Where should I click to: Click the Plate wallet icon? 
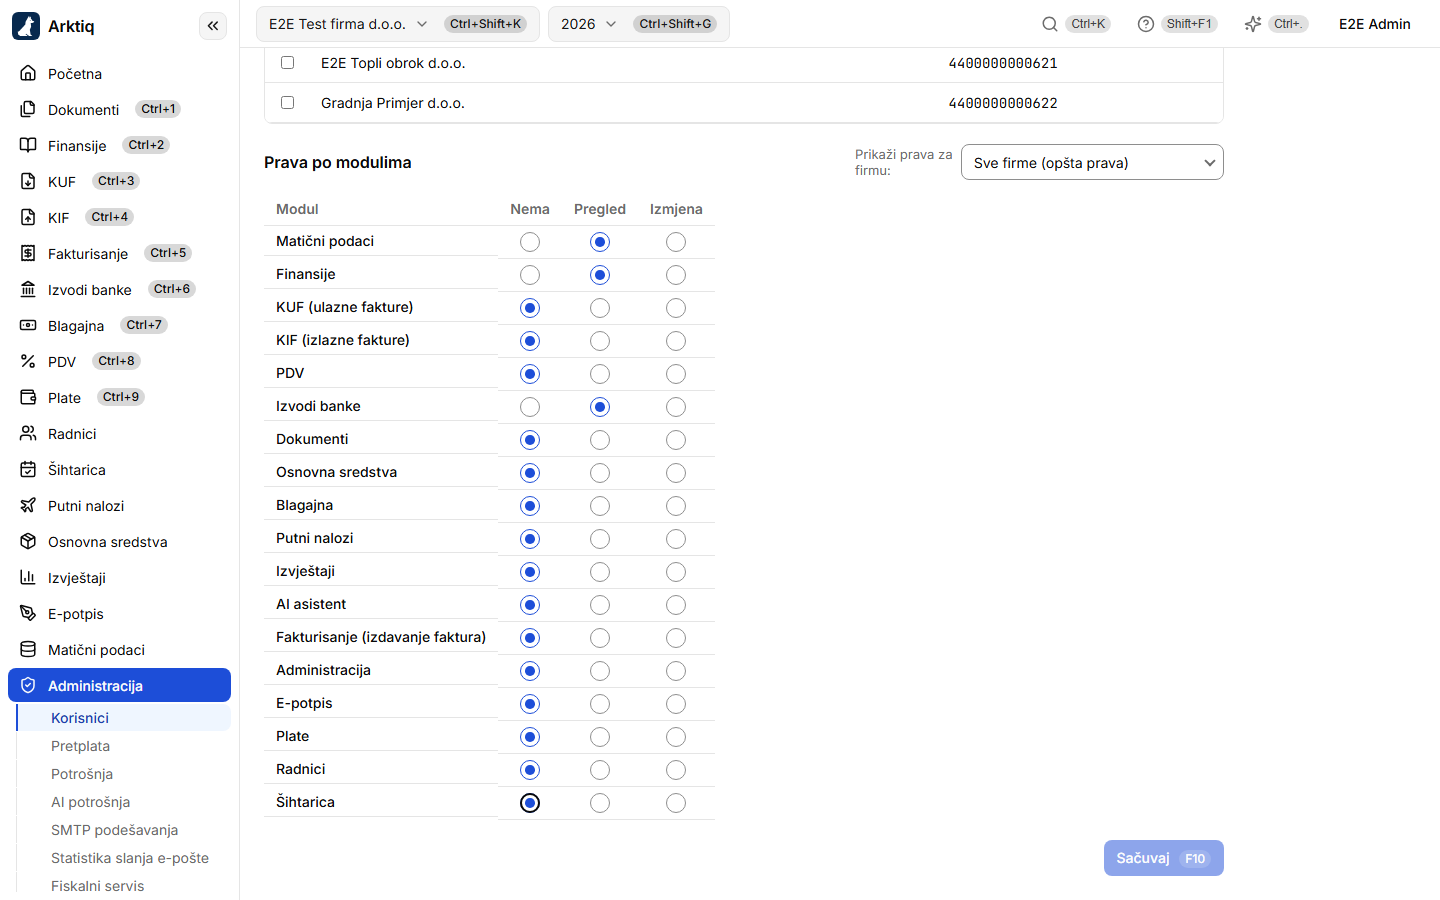pyautogui.click(x=28, y=398)
